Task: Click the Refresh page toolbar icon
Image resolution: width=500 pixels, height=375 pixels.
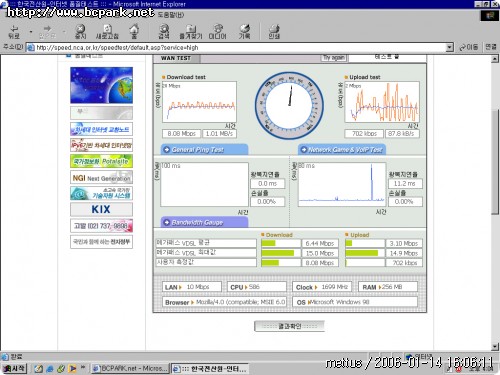Action: pos(107,32)
